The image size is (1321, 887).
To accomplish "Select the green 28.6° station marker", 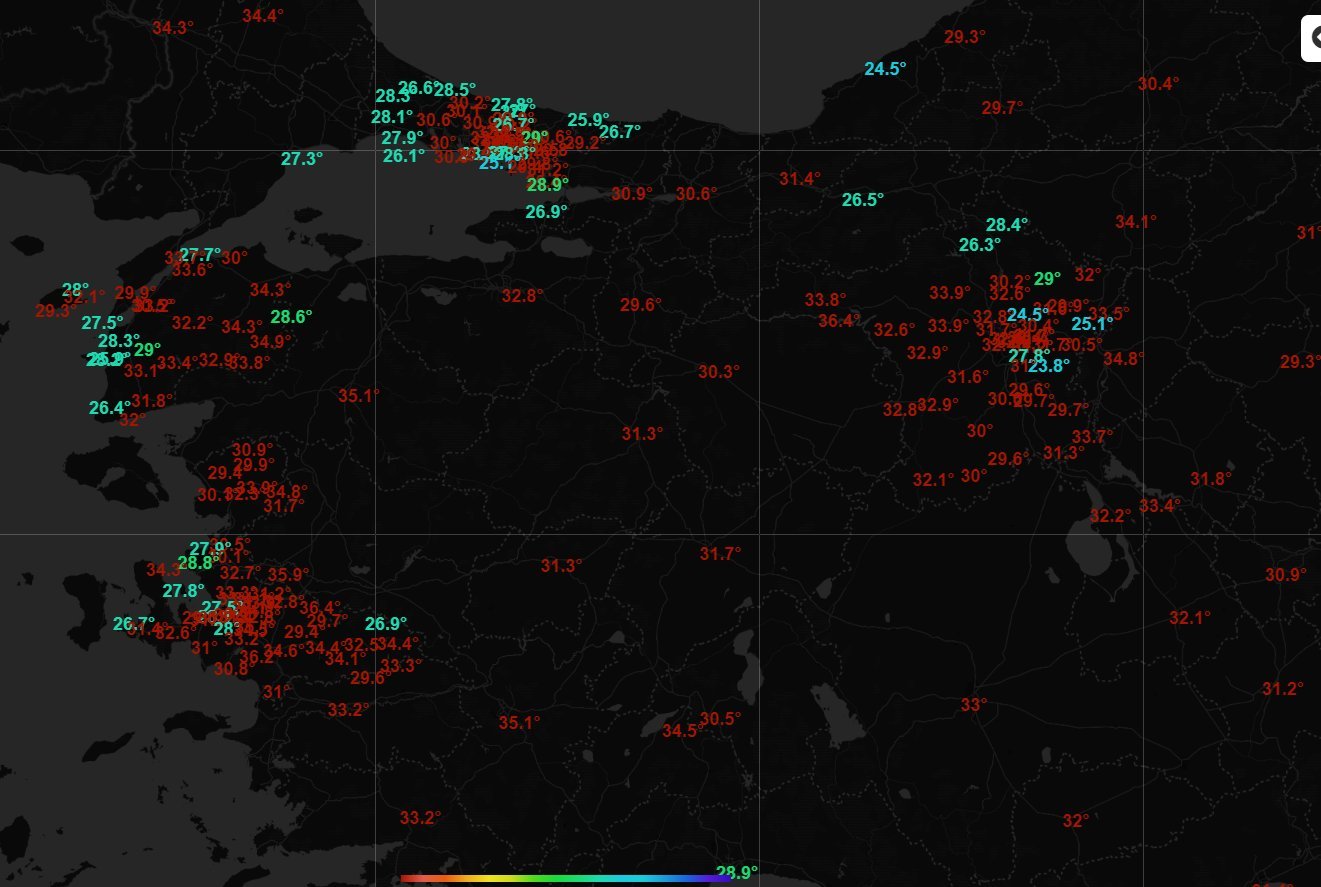I will [x=291, y=317].
